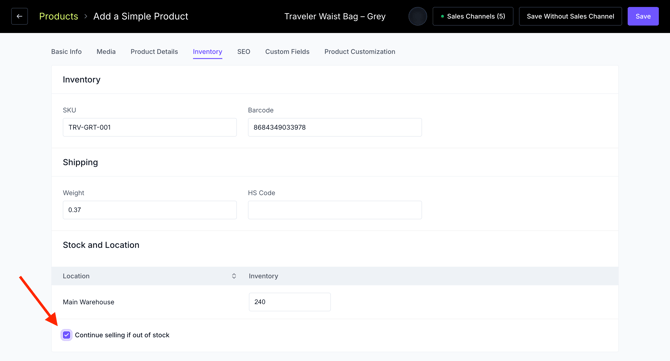This screenshot has width=670, height=361.
Task: Go to the Product Details tab
Action: tap(154, 52)
